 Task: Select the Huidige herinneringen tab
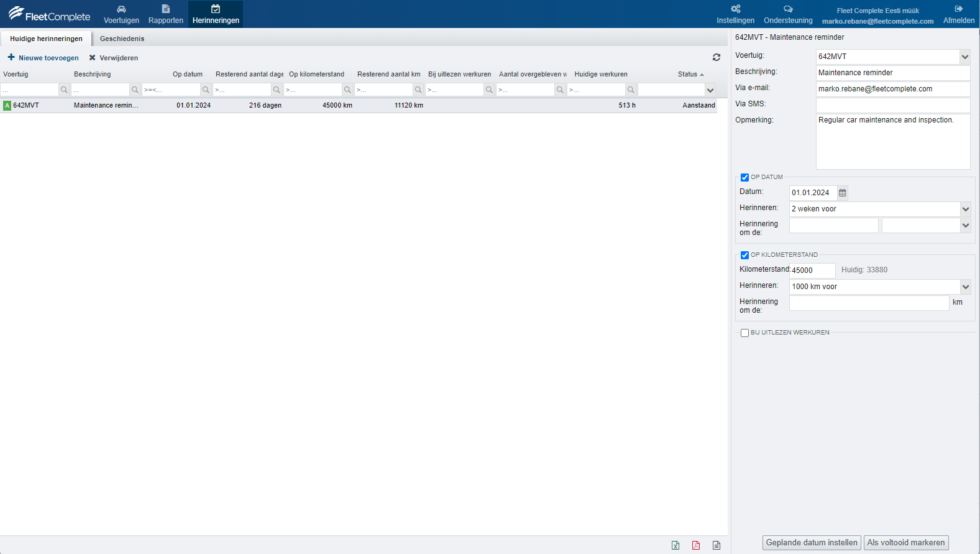pyautogui.click(x=44, y=38)
